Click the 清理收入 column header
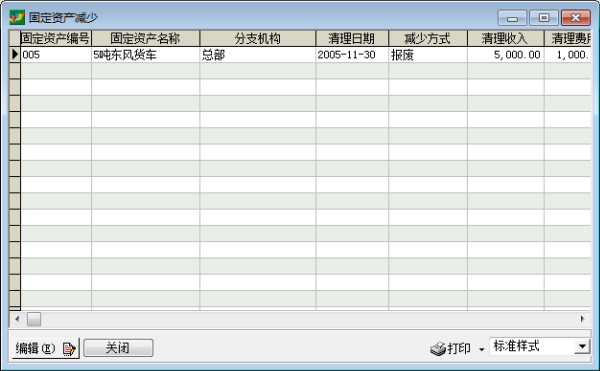This screenshot has height=371, width=600. pos(505,38)
